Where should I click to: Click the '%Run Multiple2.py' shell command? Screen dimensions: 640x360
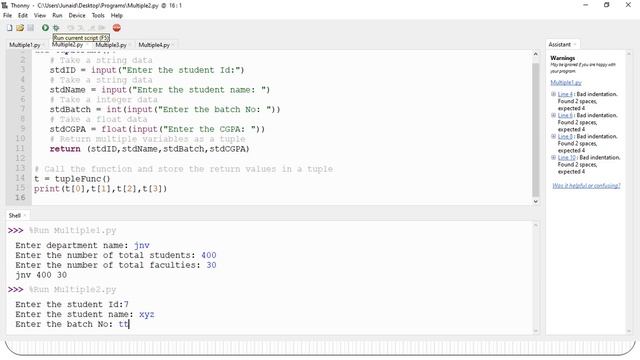click(72, 289)
